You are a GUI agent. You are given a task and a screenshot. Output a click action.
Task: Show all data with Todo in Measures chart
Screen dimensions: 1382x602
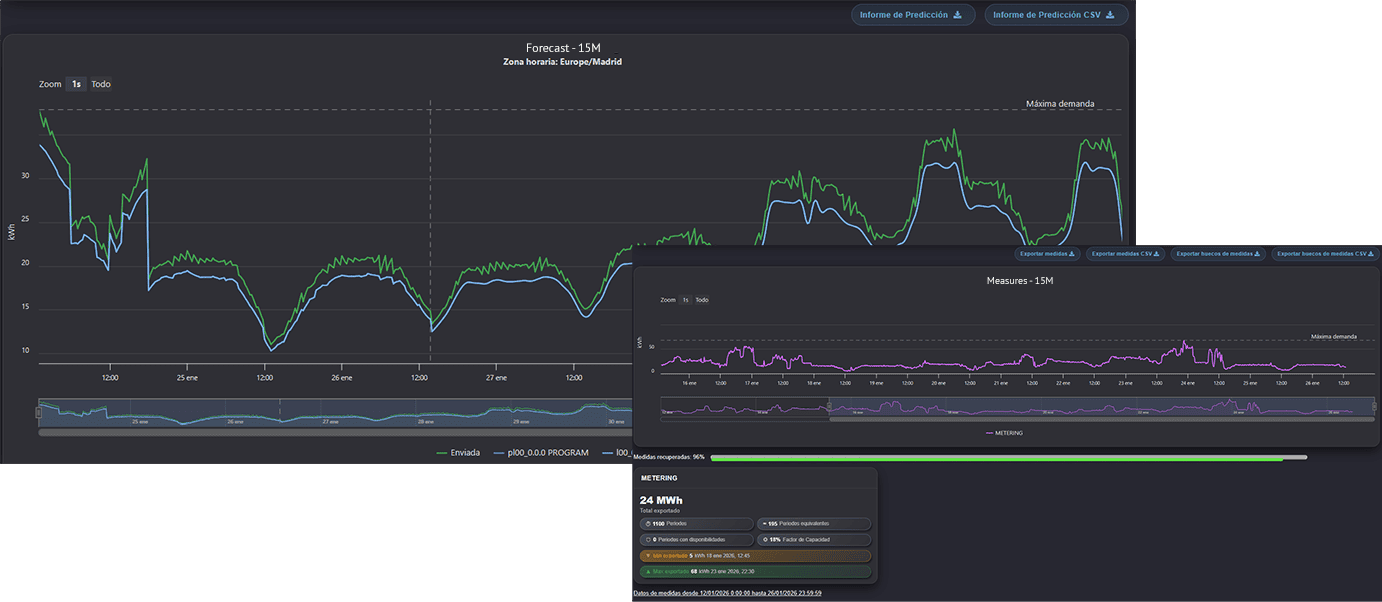click(702, 300)
